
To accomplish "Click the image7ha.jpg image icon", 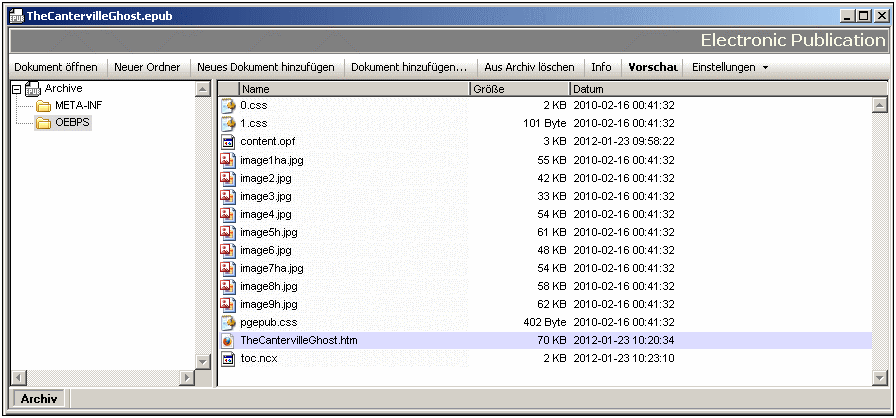I will tap(229, 268).
